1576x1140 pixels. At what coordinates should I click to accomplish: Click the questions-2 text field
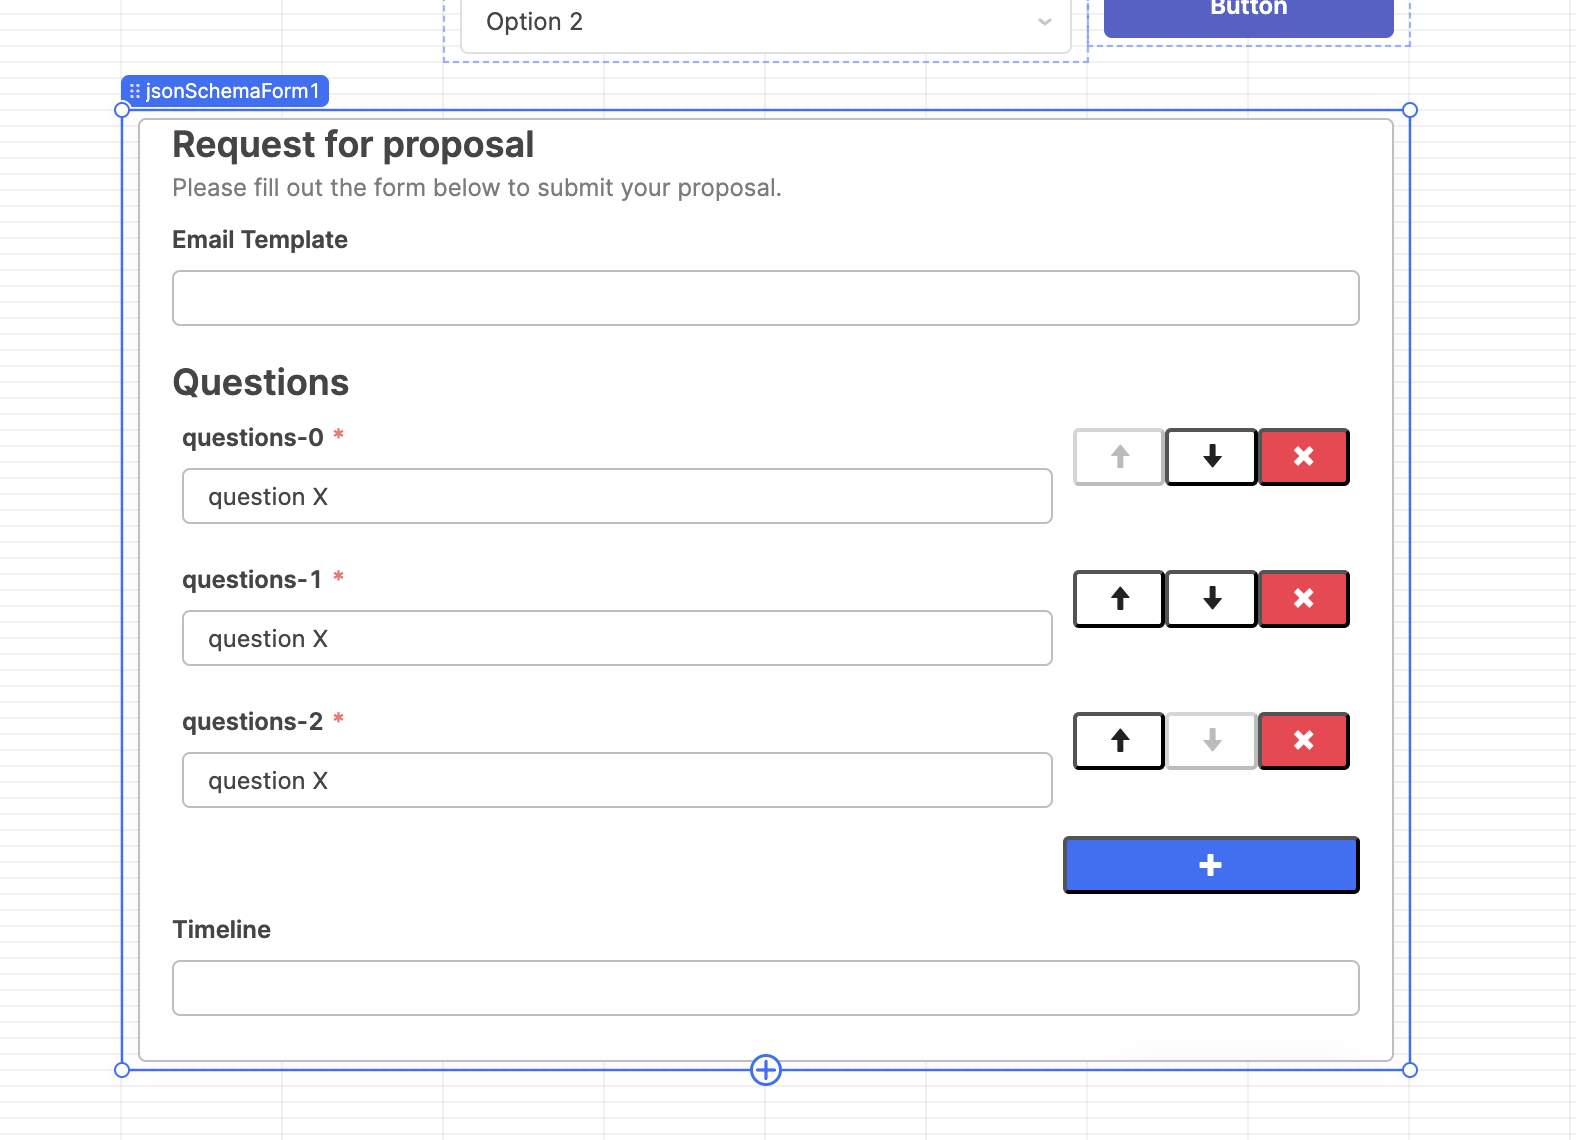(x=617, y=780)
